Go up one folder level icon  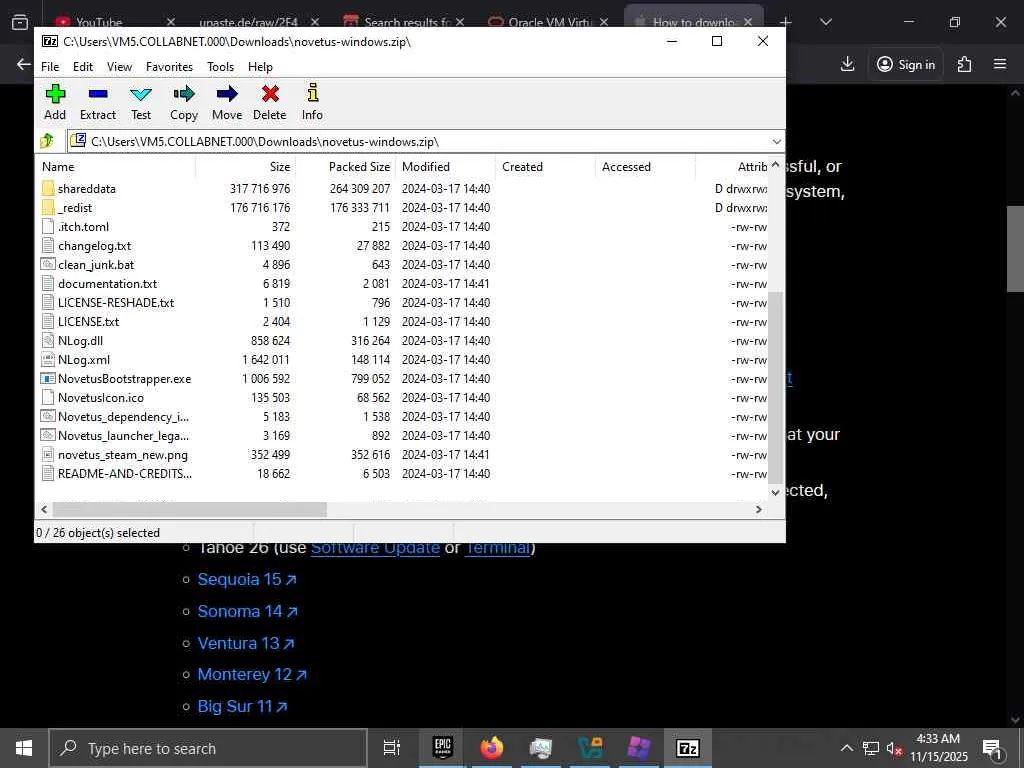(x=47, y=141)
